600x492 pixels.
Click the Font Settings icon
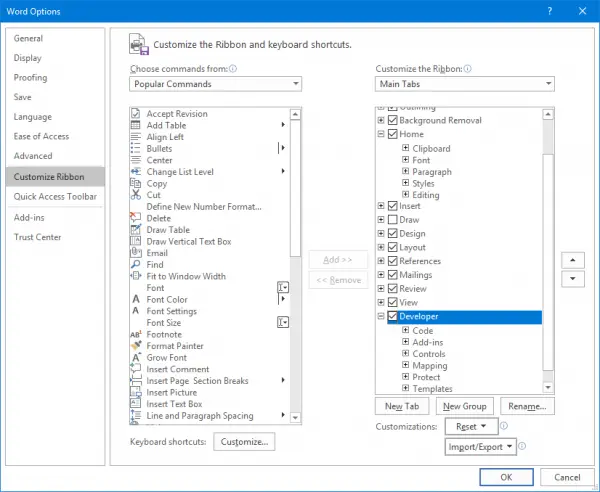(x=135, y=311)
